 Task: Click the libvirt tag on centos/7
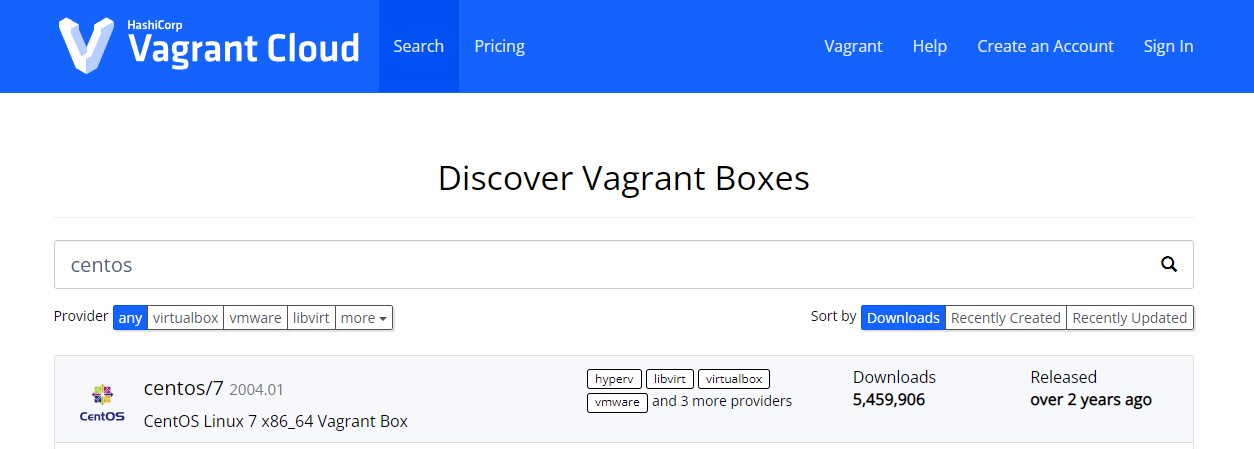(x=669, y=379)
